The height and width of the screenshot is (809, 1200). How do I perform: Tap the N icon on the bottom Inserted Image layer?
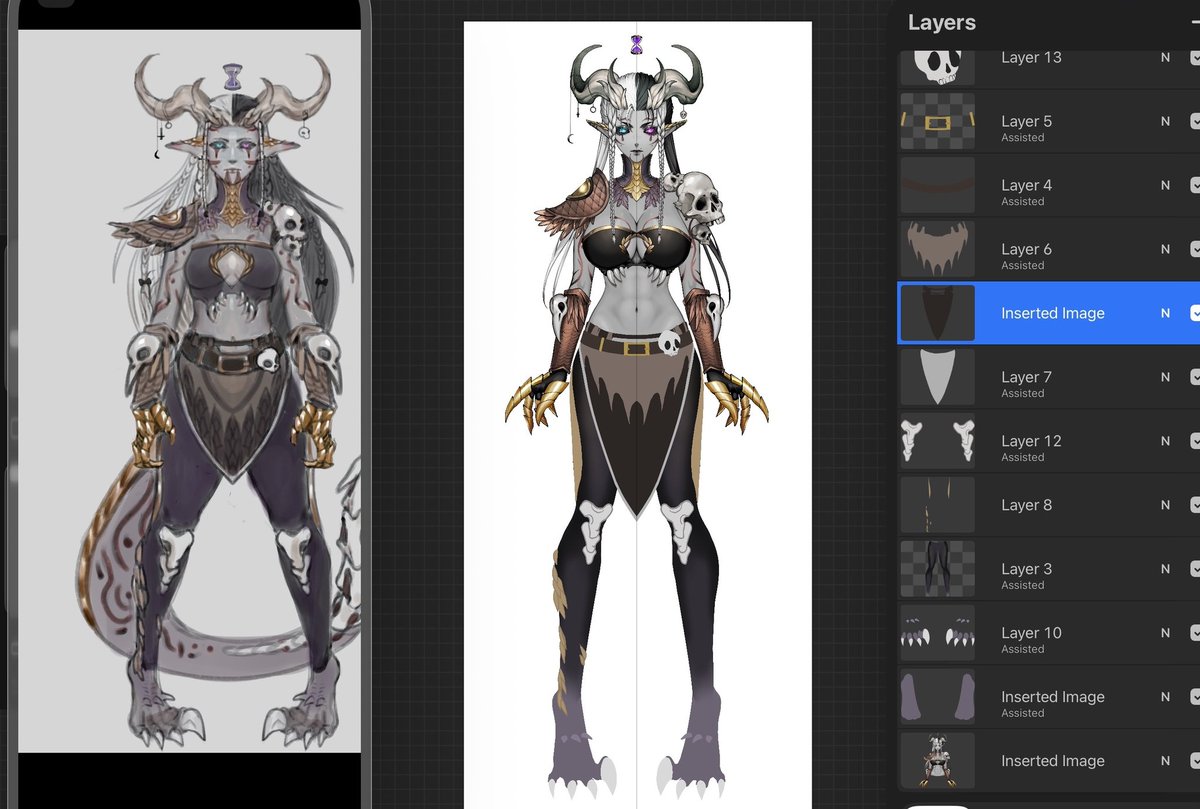[x=1166, y=761]
